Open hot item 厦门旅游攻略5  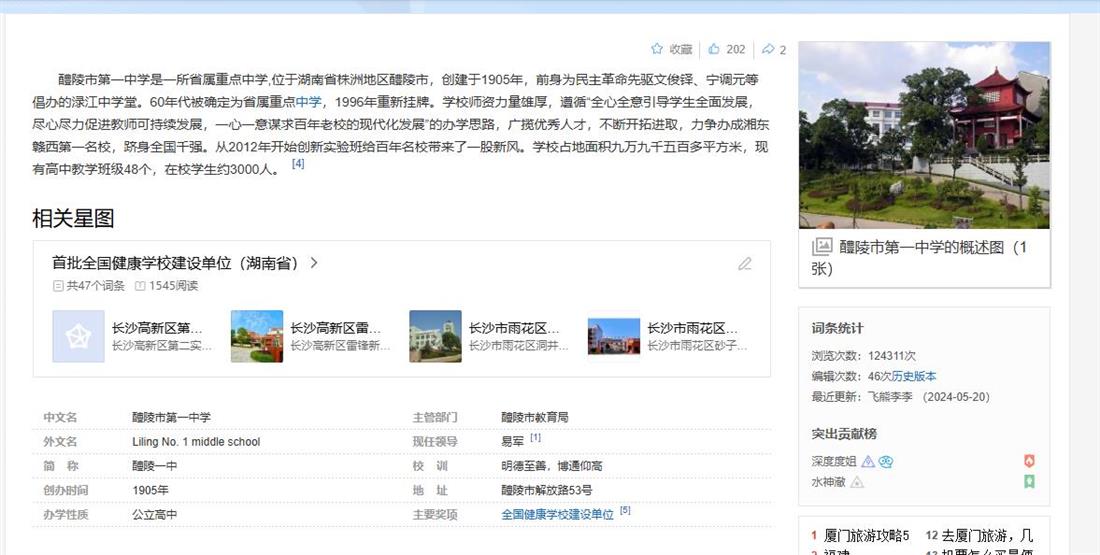coord(866,536)
